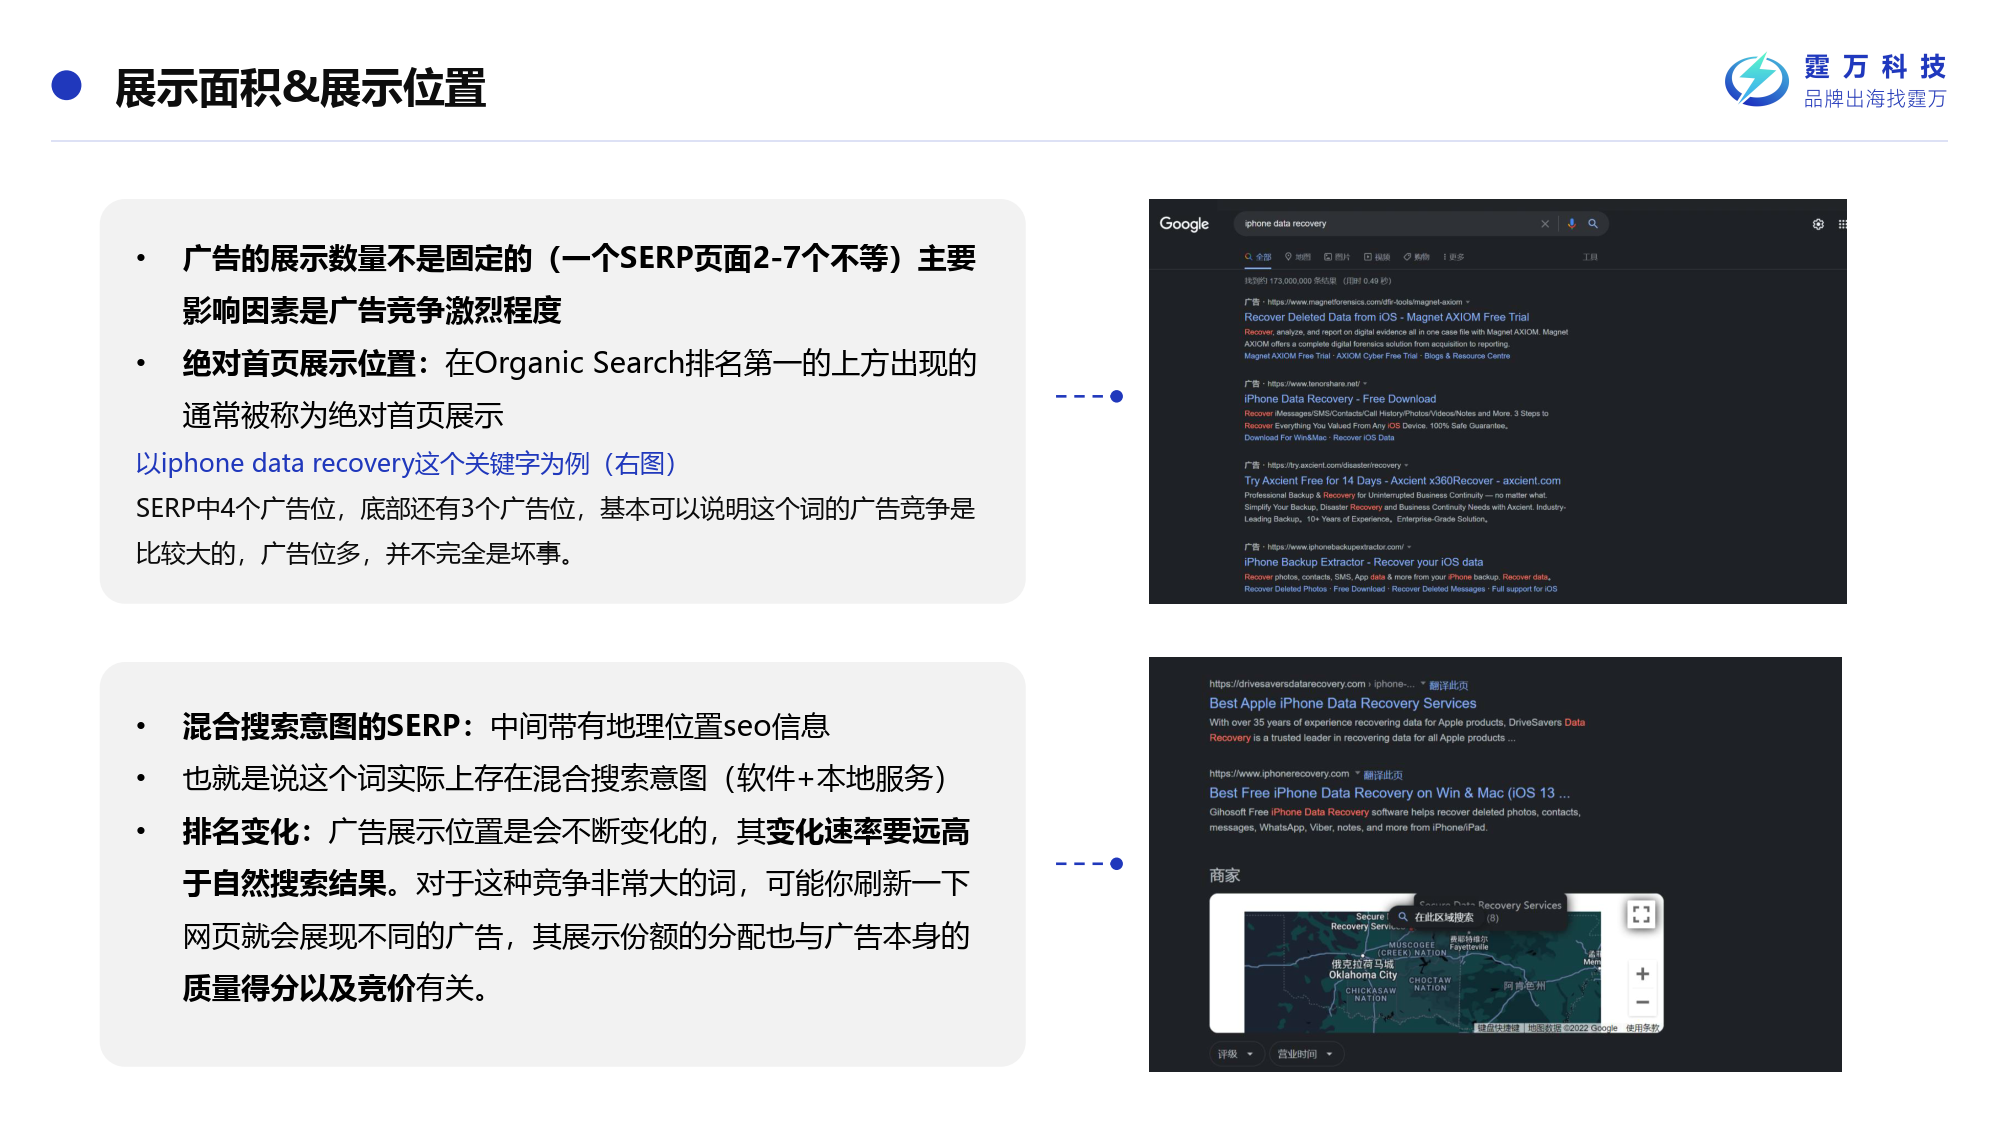
Task: Expand the 评级 rating filter dropdown
Action: click(x=1237, y=1054)
